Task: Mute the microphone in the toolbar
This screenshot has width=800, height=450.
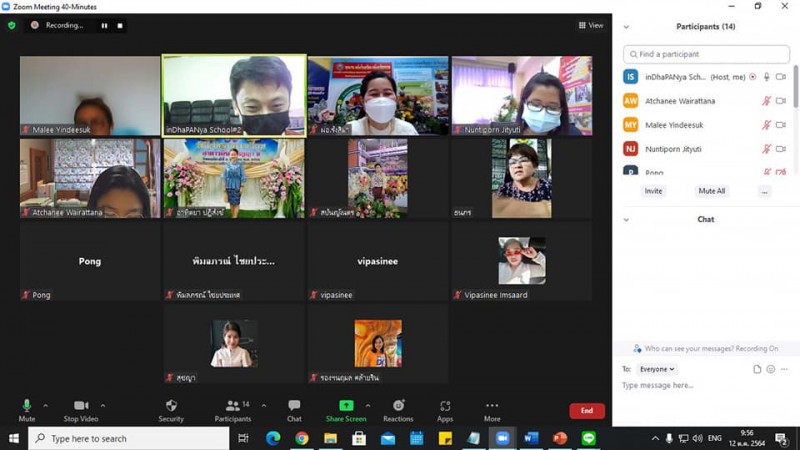Action: [27, 411]
